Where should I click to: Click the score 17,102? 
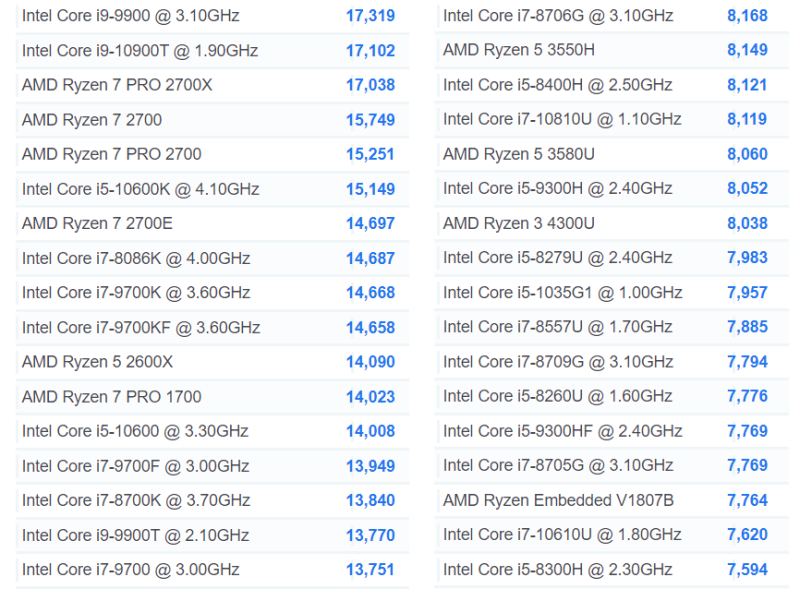click(x=370, y=51)
